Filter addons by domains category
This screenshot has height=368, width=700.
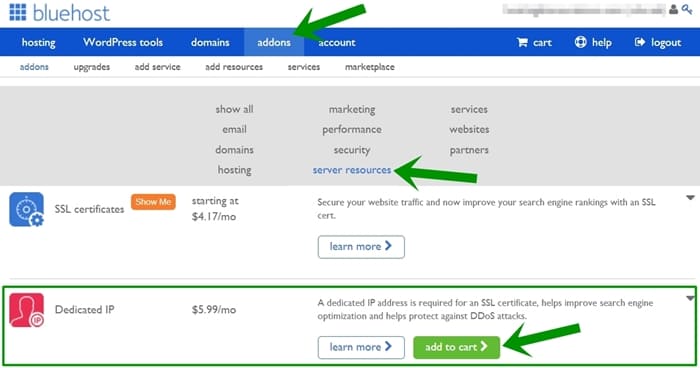[234, 150]
